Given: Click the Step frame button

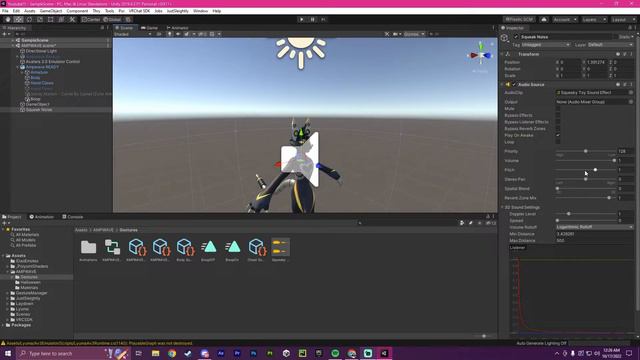Looking at the screenshot, I should click(x=323, y=19).
